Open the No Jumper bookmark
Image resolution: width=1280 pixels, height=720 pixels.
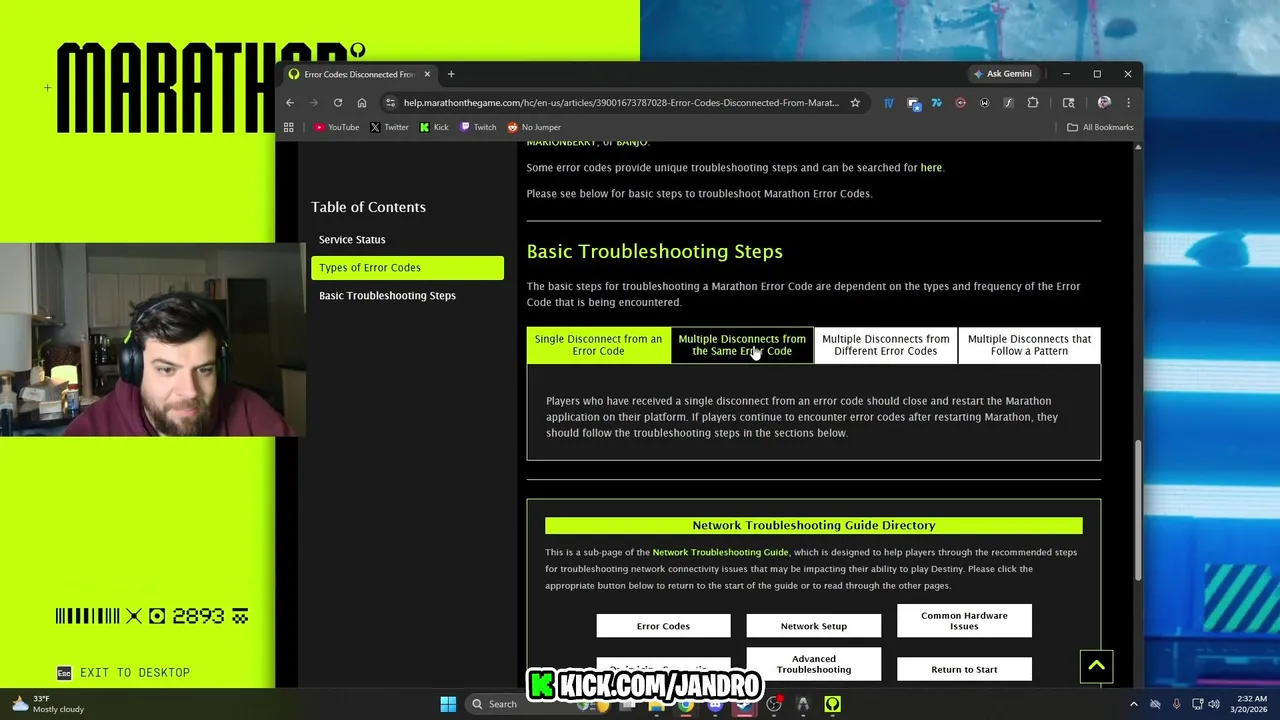(534, 127)
